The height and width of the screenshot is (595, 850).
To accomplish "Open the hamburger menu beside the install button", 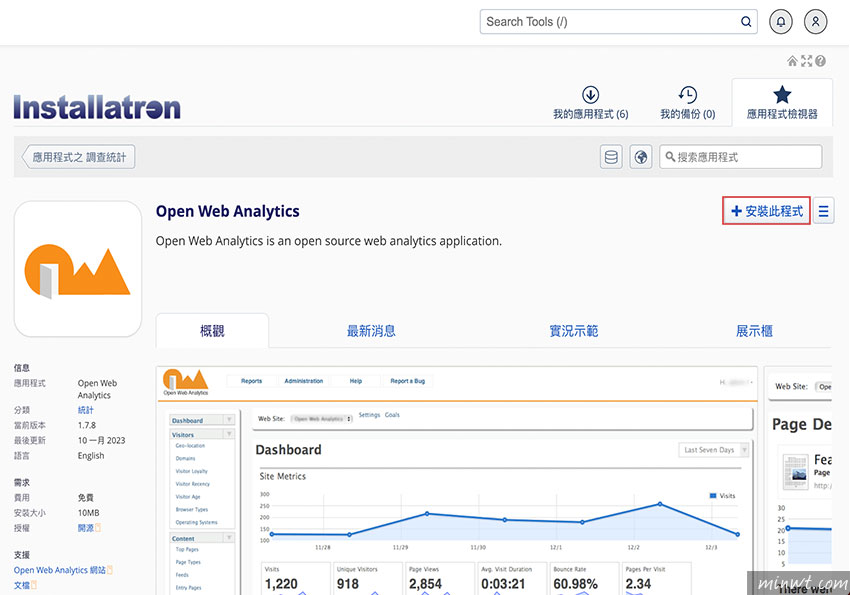I will pyautogui.click(x=823, y=211).
